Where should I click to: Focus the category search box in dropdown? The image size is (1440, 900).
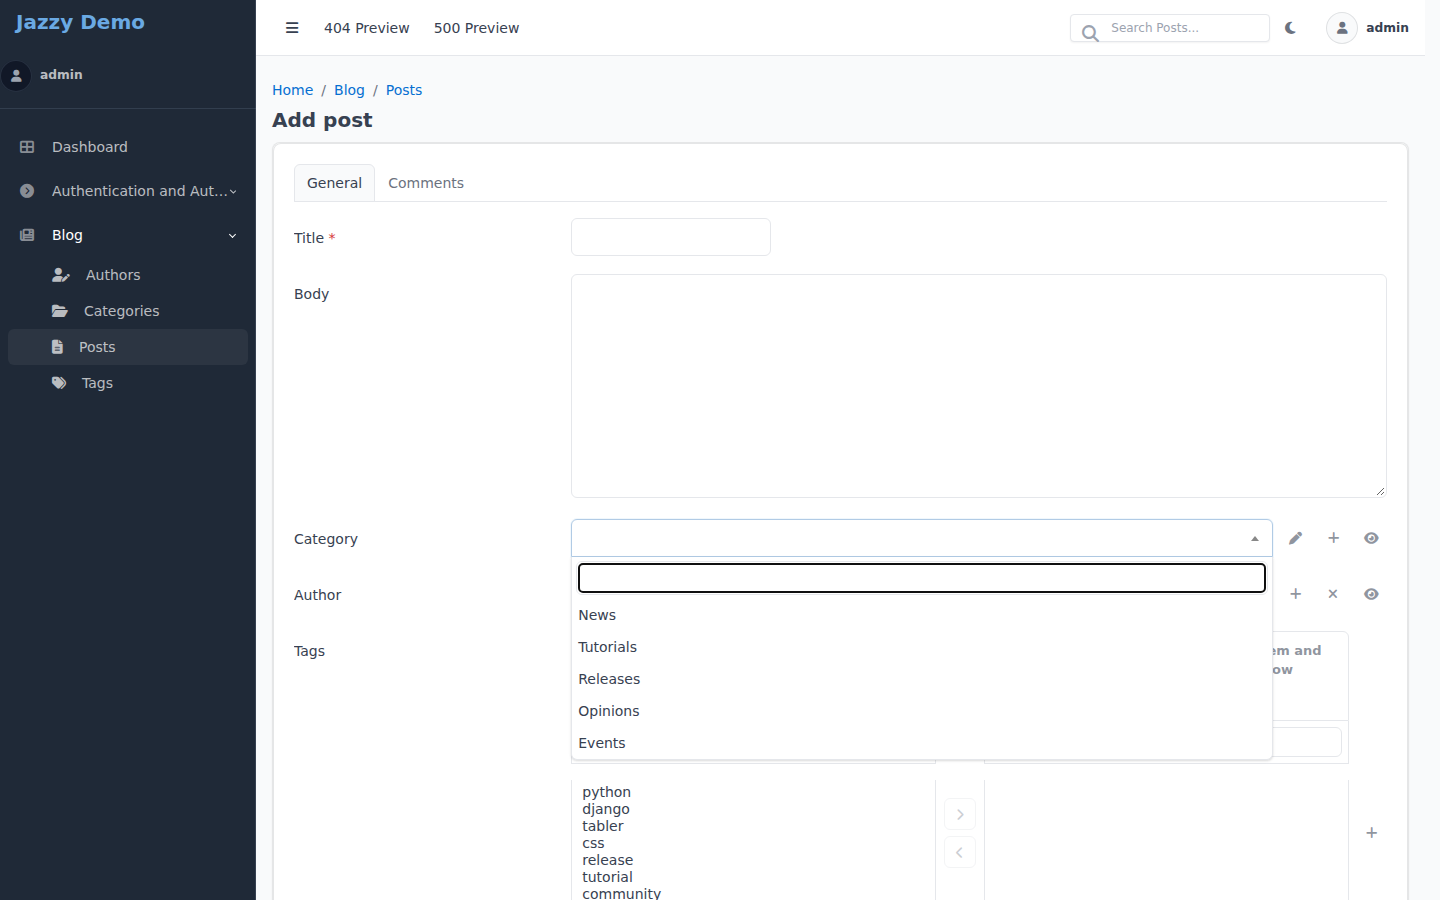pyautogui.click(x=921, y=578)
